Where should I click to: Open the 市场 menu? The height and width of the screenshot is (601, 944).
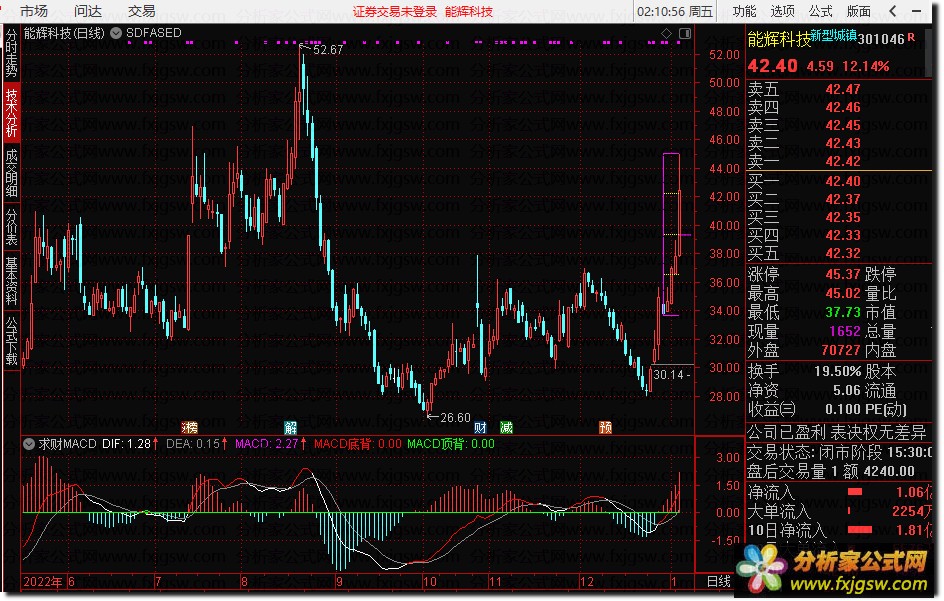[34, 11]
